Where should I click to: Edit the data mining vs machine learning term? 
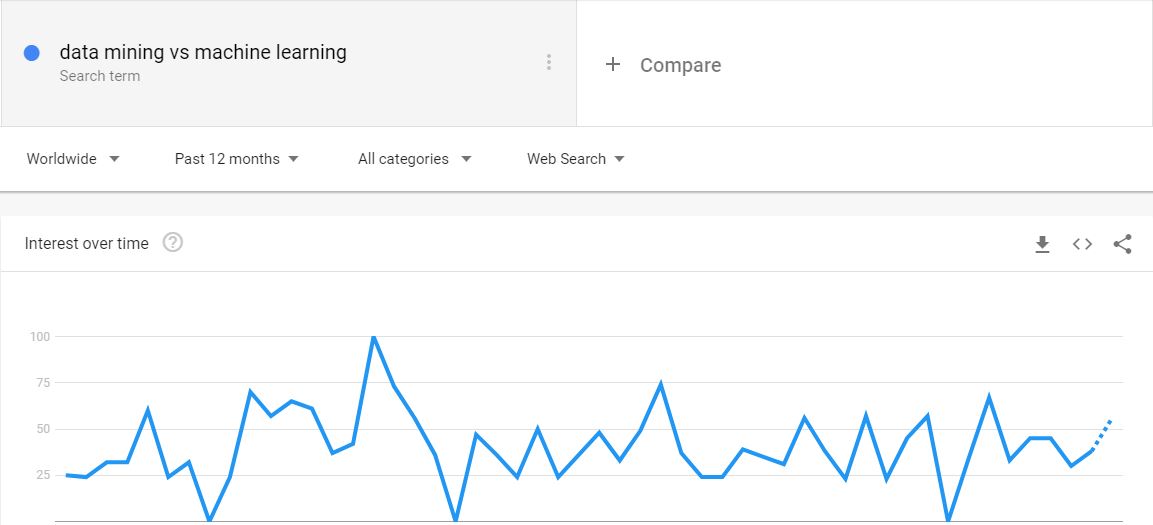[x=203, y=52]
